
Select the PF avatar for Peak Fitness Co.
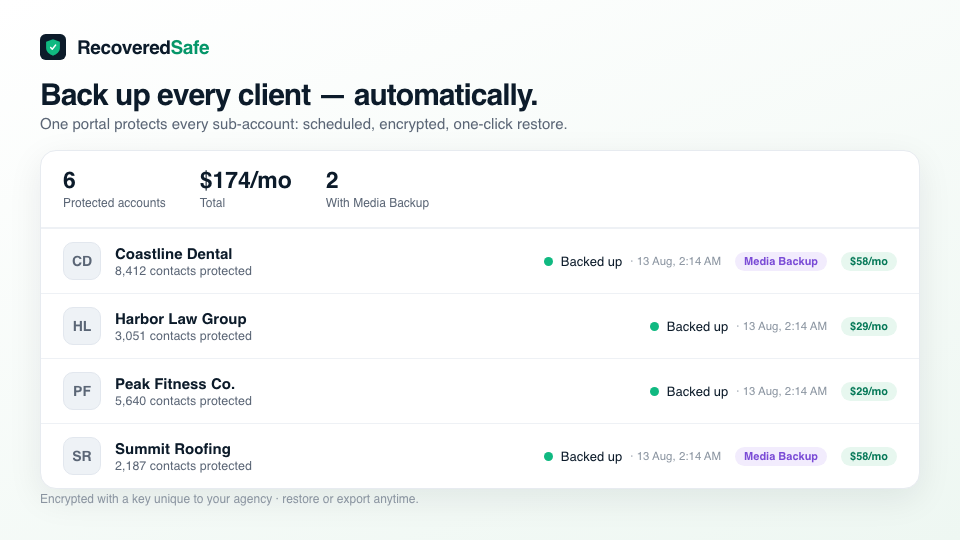click(x=82, y=391)
